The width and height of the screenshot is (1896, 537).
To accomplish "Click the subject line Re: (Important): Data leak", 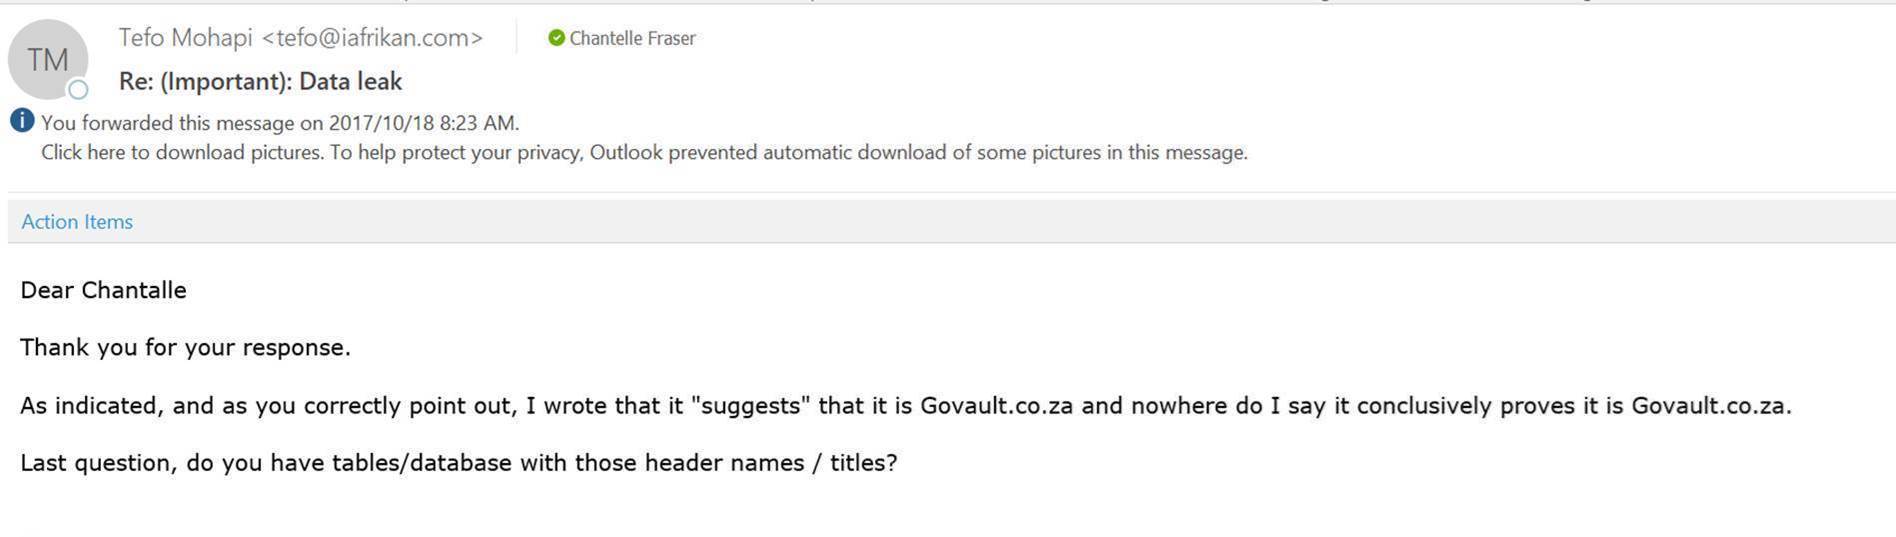I will 260,81.
